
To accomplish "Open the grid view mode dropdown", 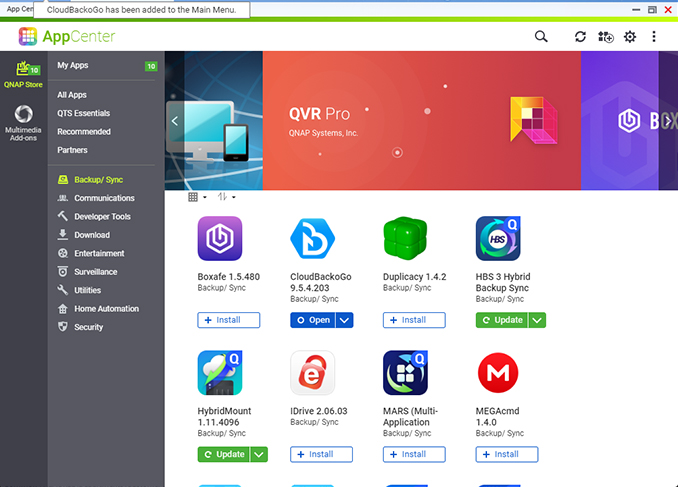I will 197,198.
